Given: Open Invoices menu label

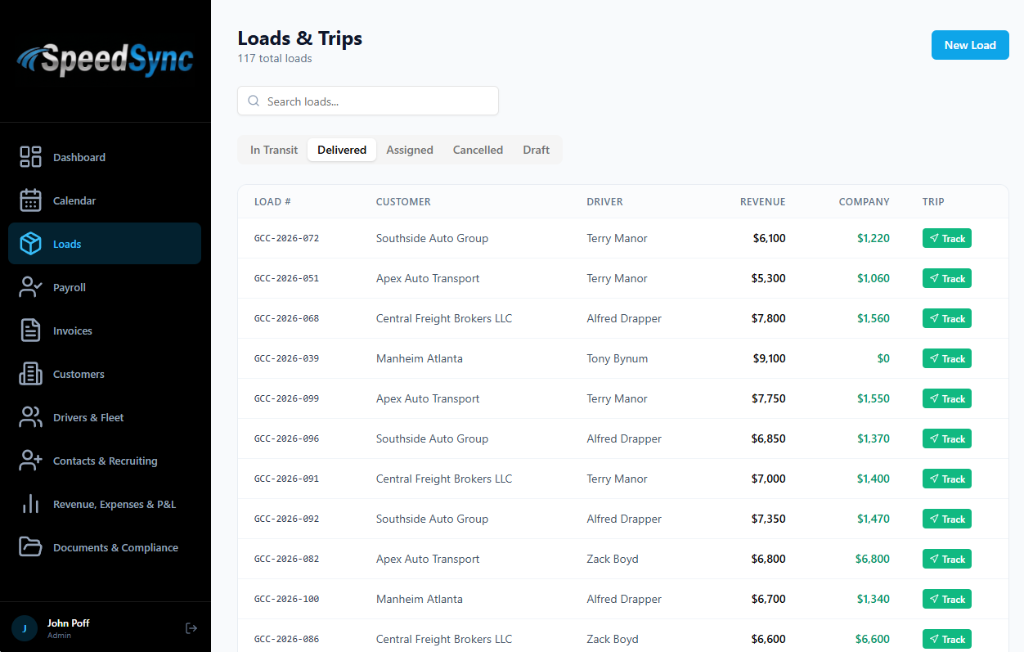Looking at the screenshot, I should click(x=72, y=331).
